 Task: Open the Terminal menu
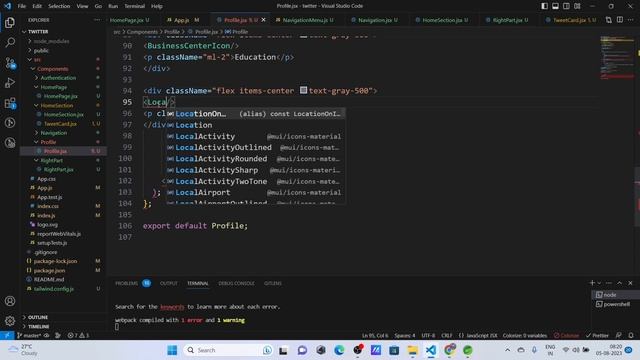point(134,6)
